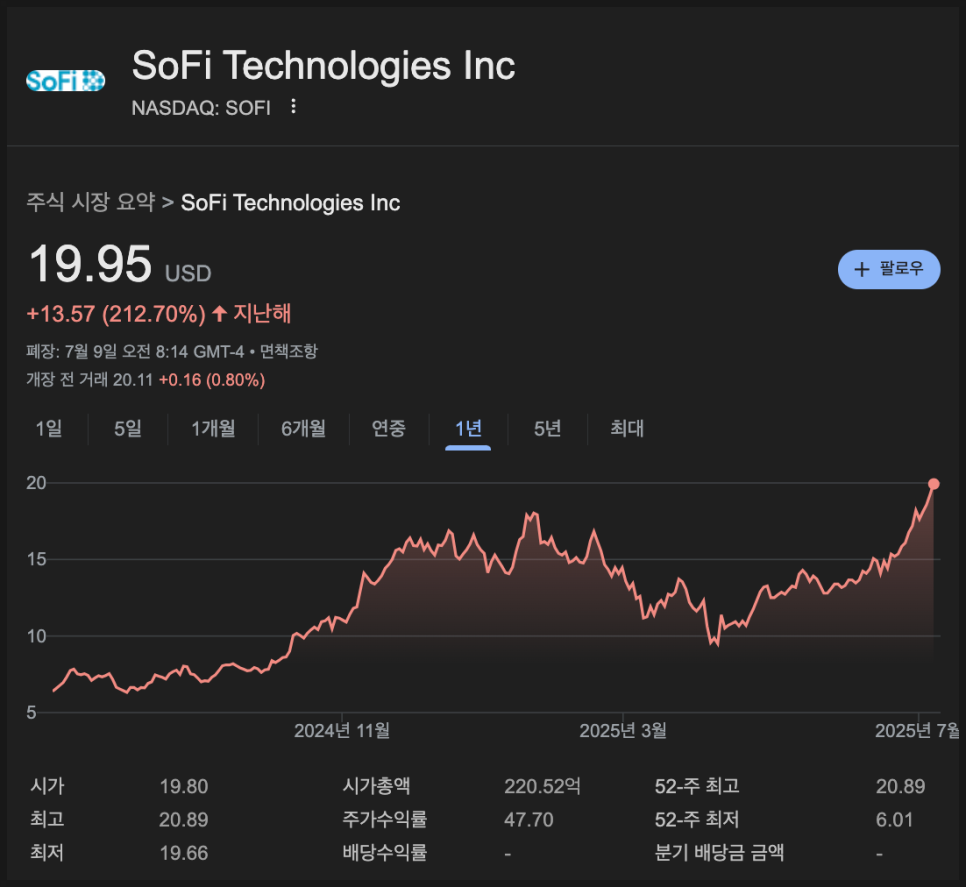Click the 2025년 7월 axis label

[x=917, y=731]
